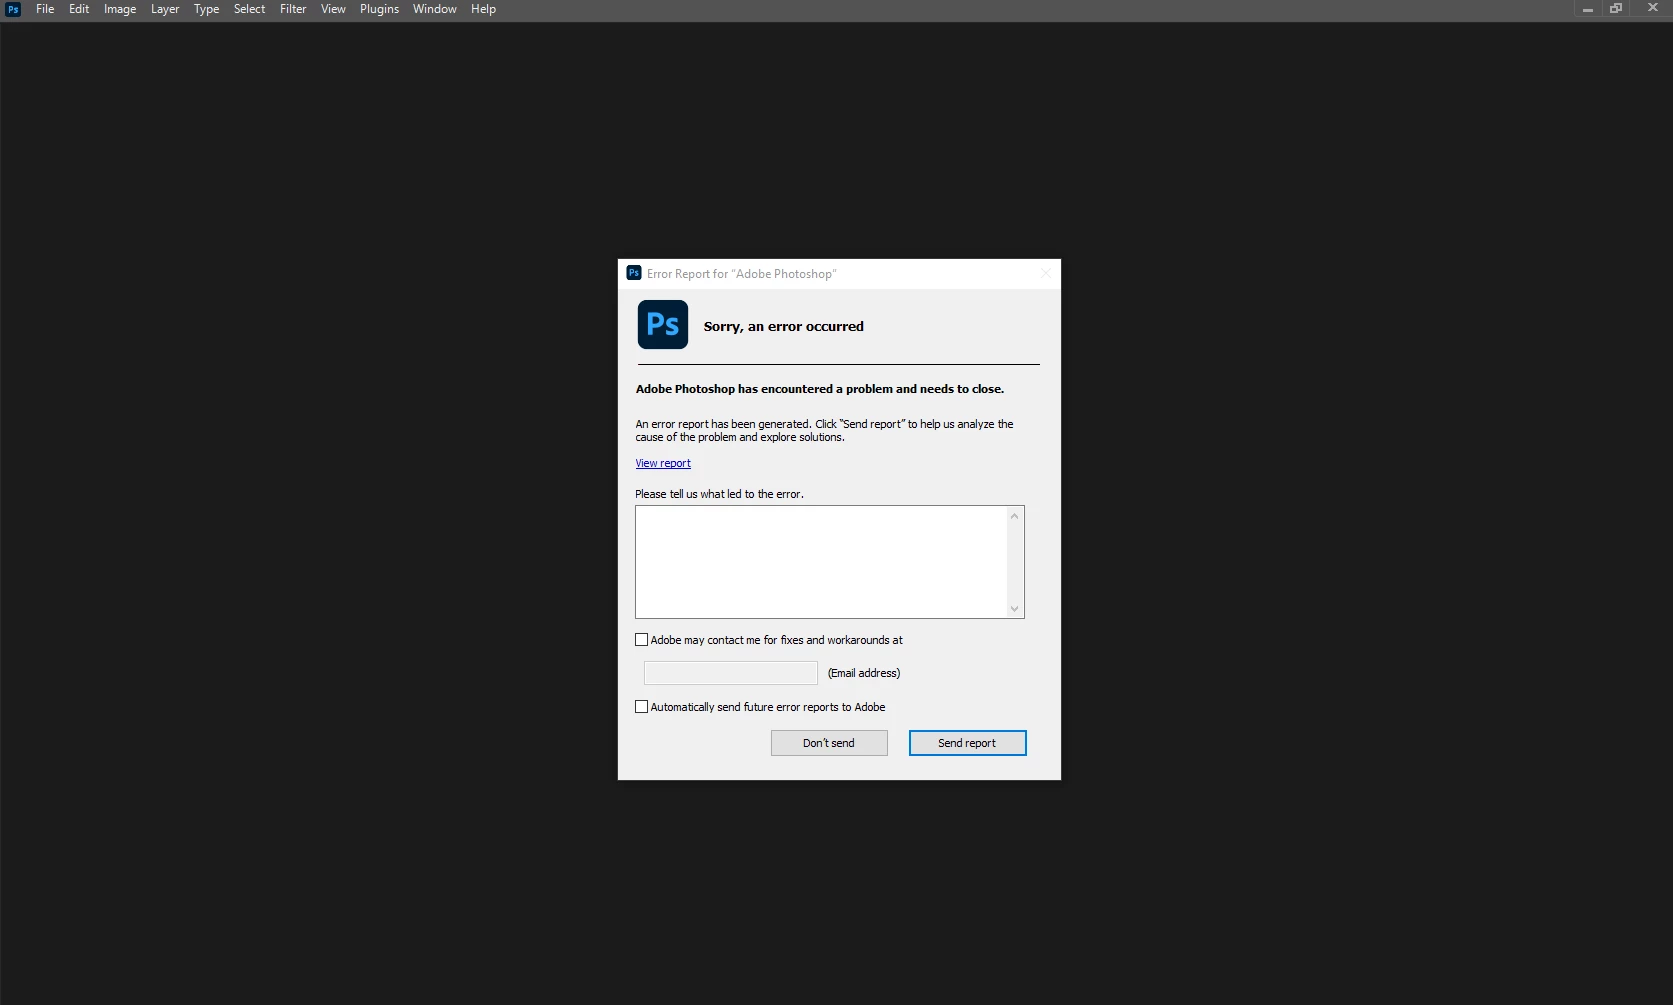1673x1005 pixels.
Task: Open the Image menu
Action: [x=120, y=9]
